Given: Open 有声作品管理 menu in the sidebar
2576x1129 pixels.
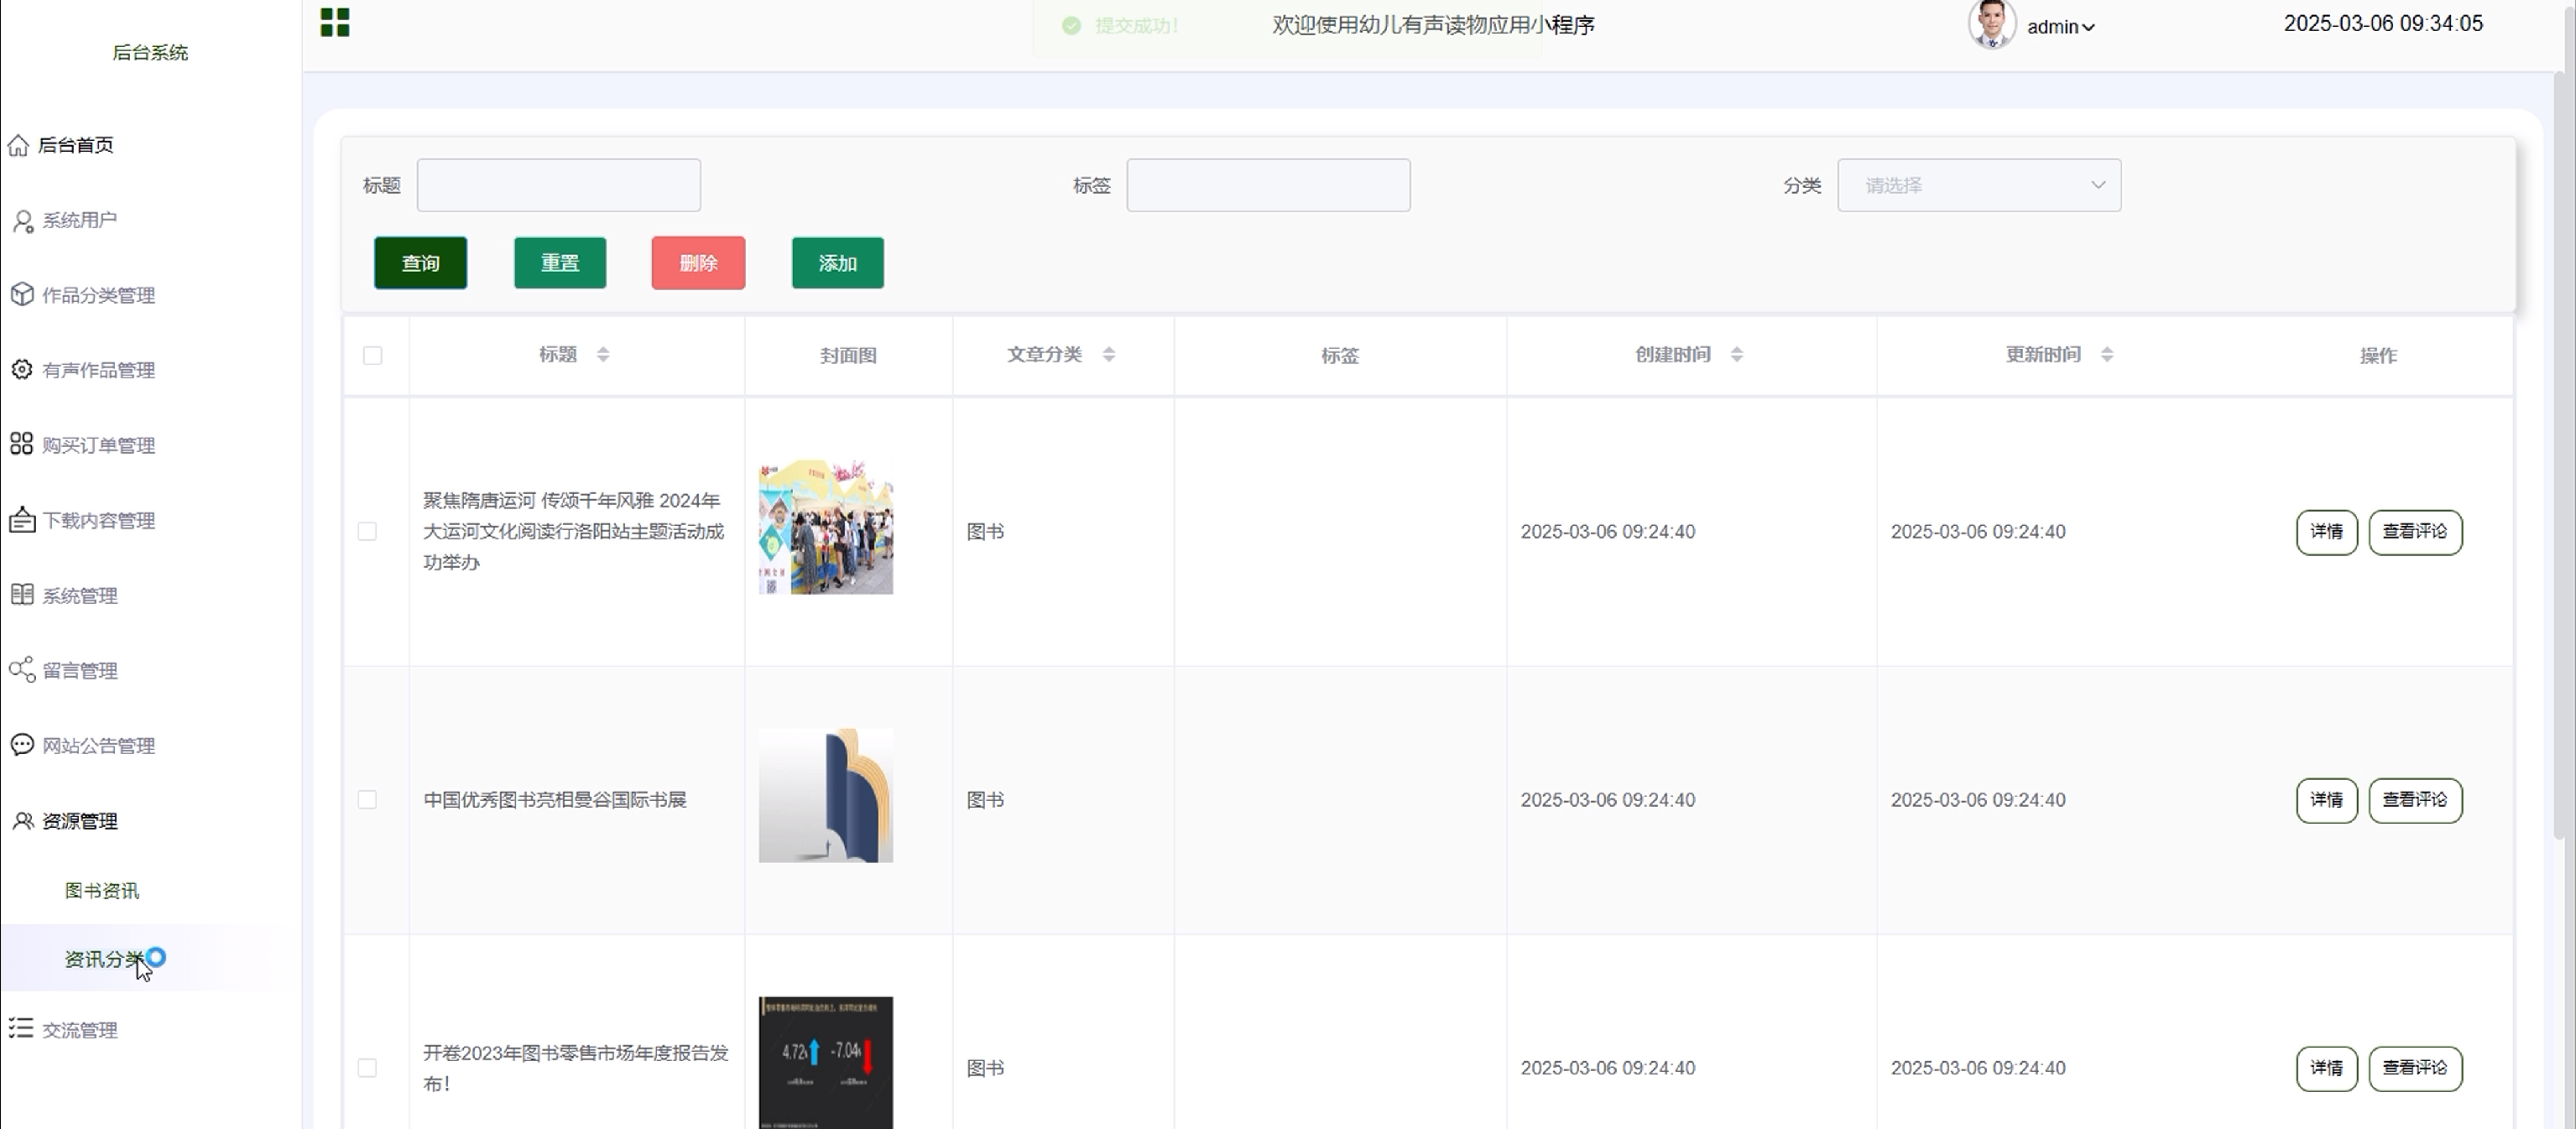Looking at the screenshot, I should point(99,371).
